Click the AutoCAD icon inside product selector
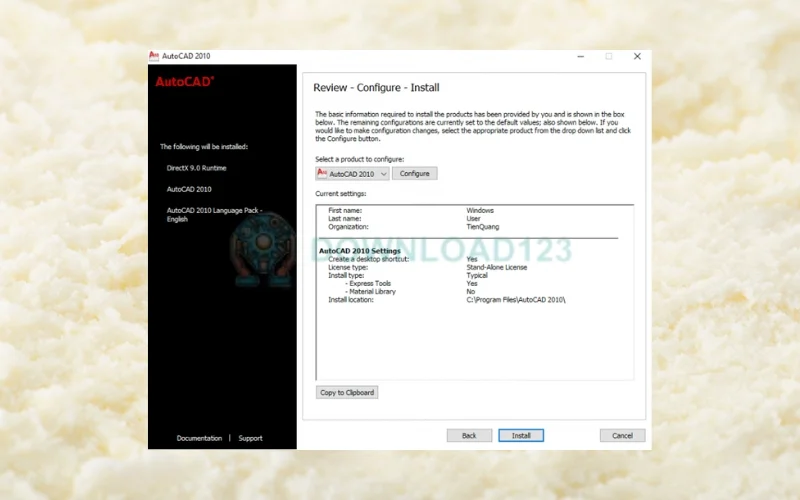Screen dimensions: 800x500 point(322,173)
